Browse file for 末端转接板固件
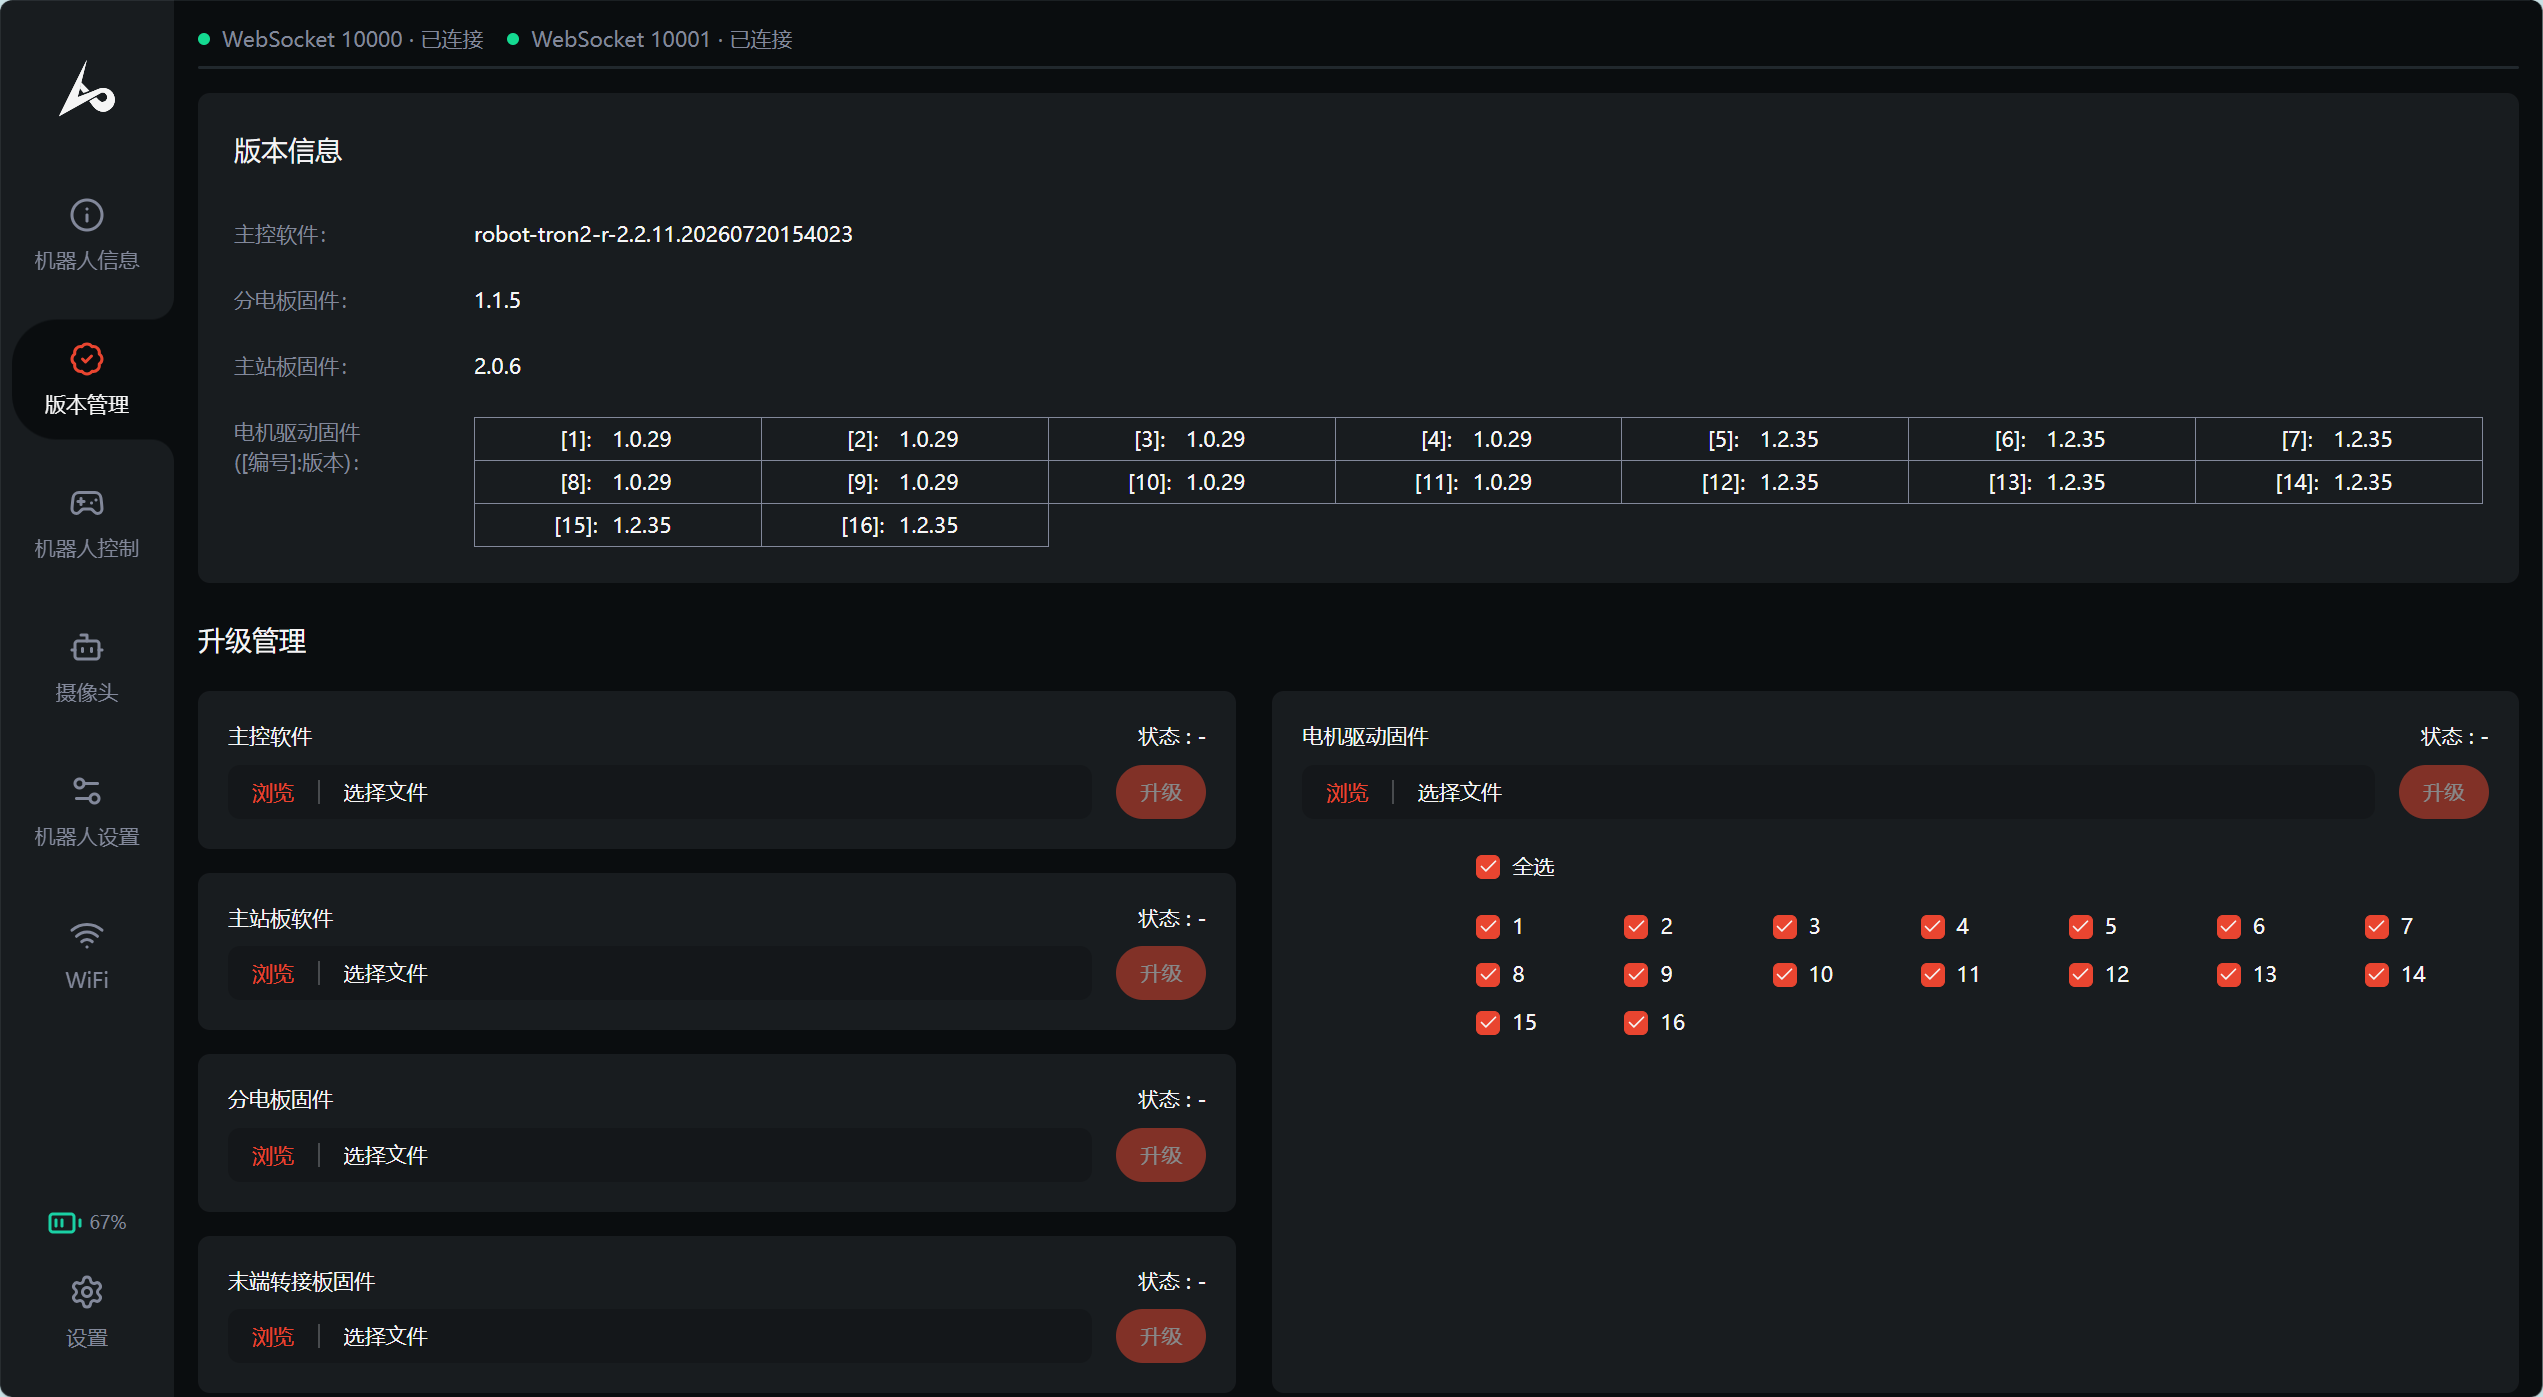Image resolution: width=2543 pixels, height=1397 pixels. [x=273, y=1336]
